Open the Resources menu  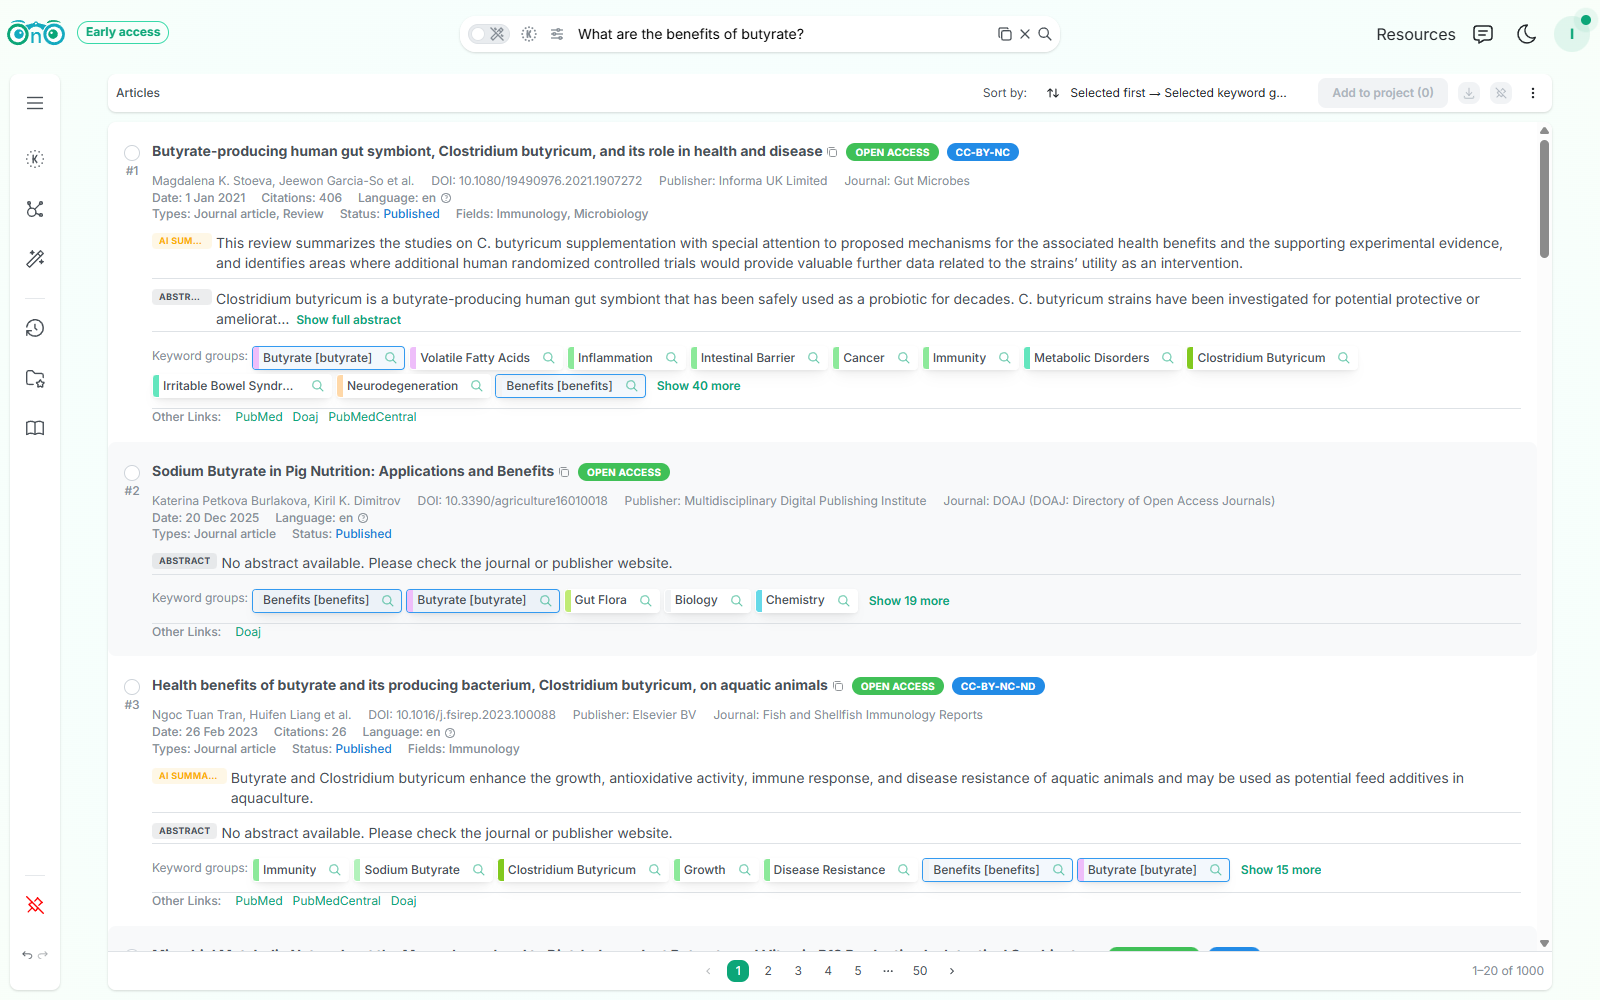1415,34
